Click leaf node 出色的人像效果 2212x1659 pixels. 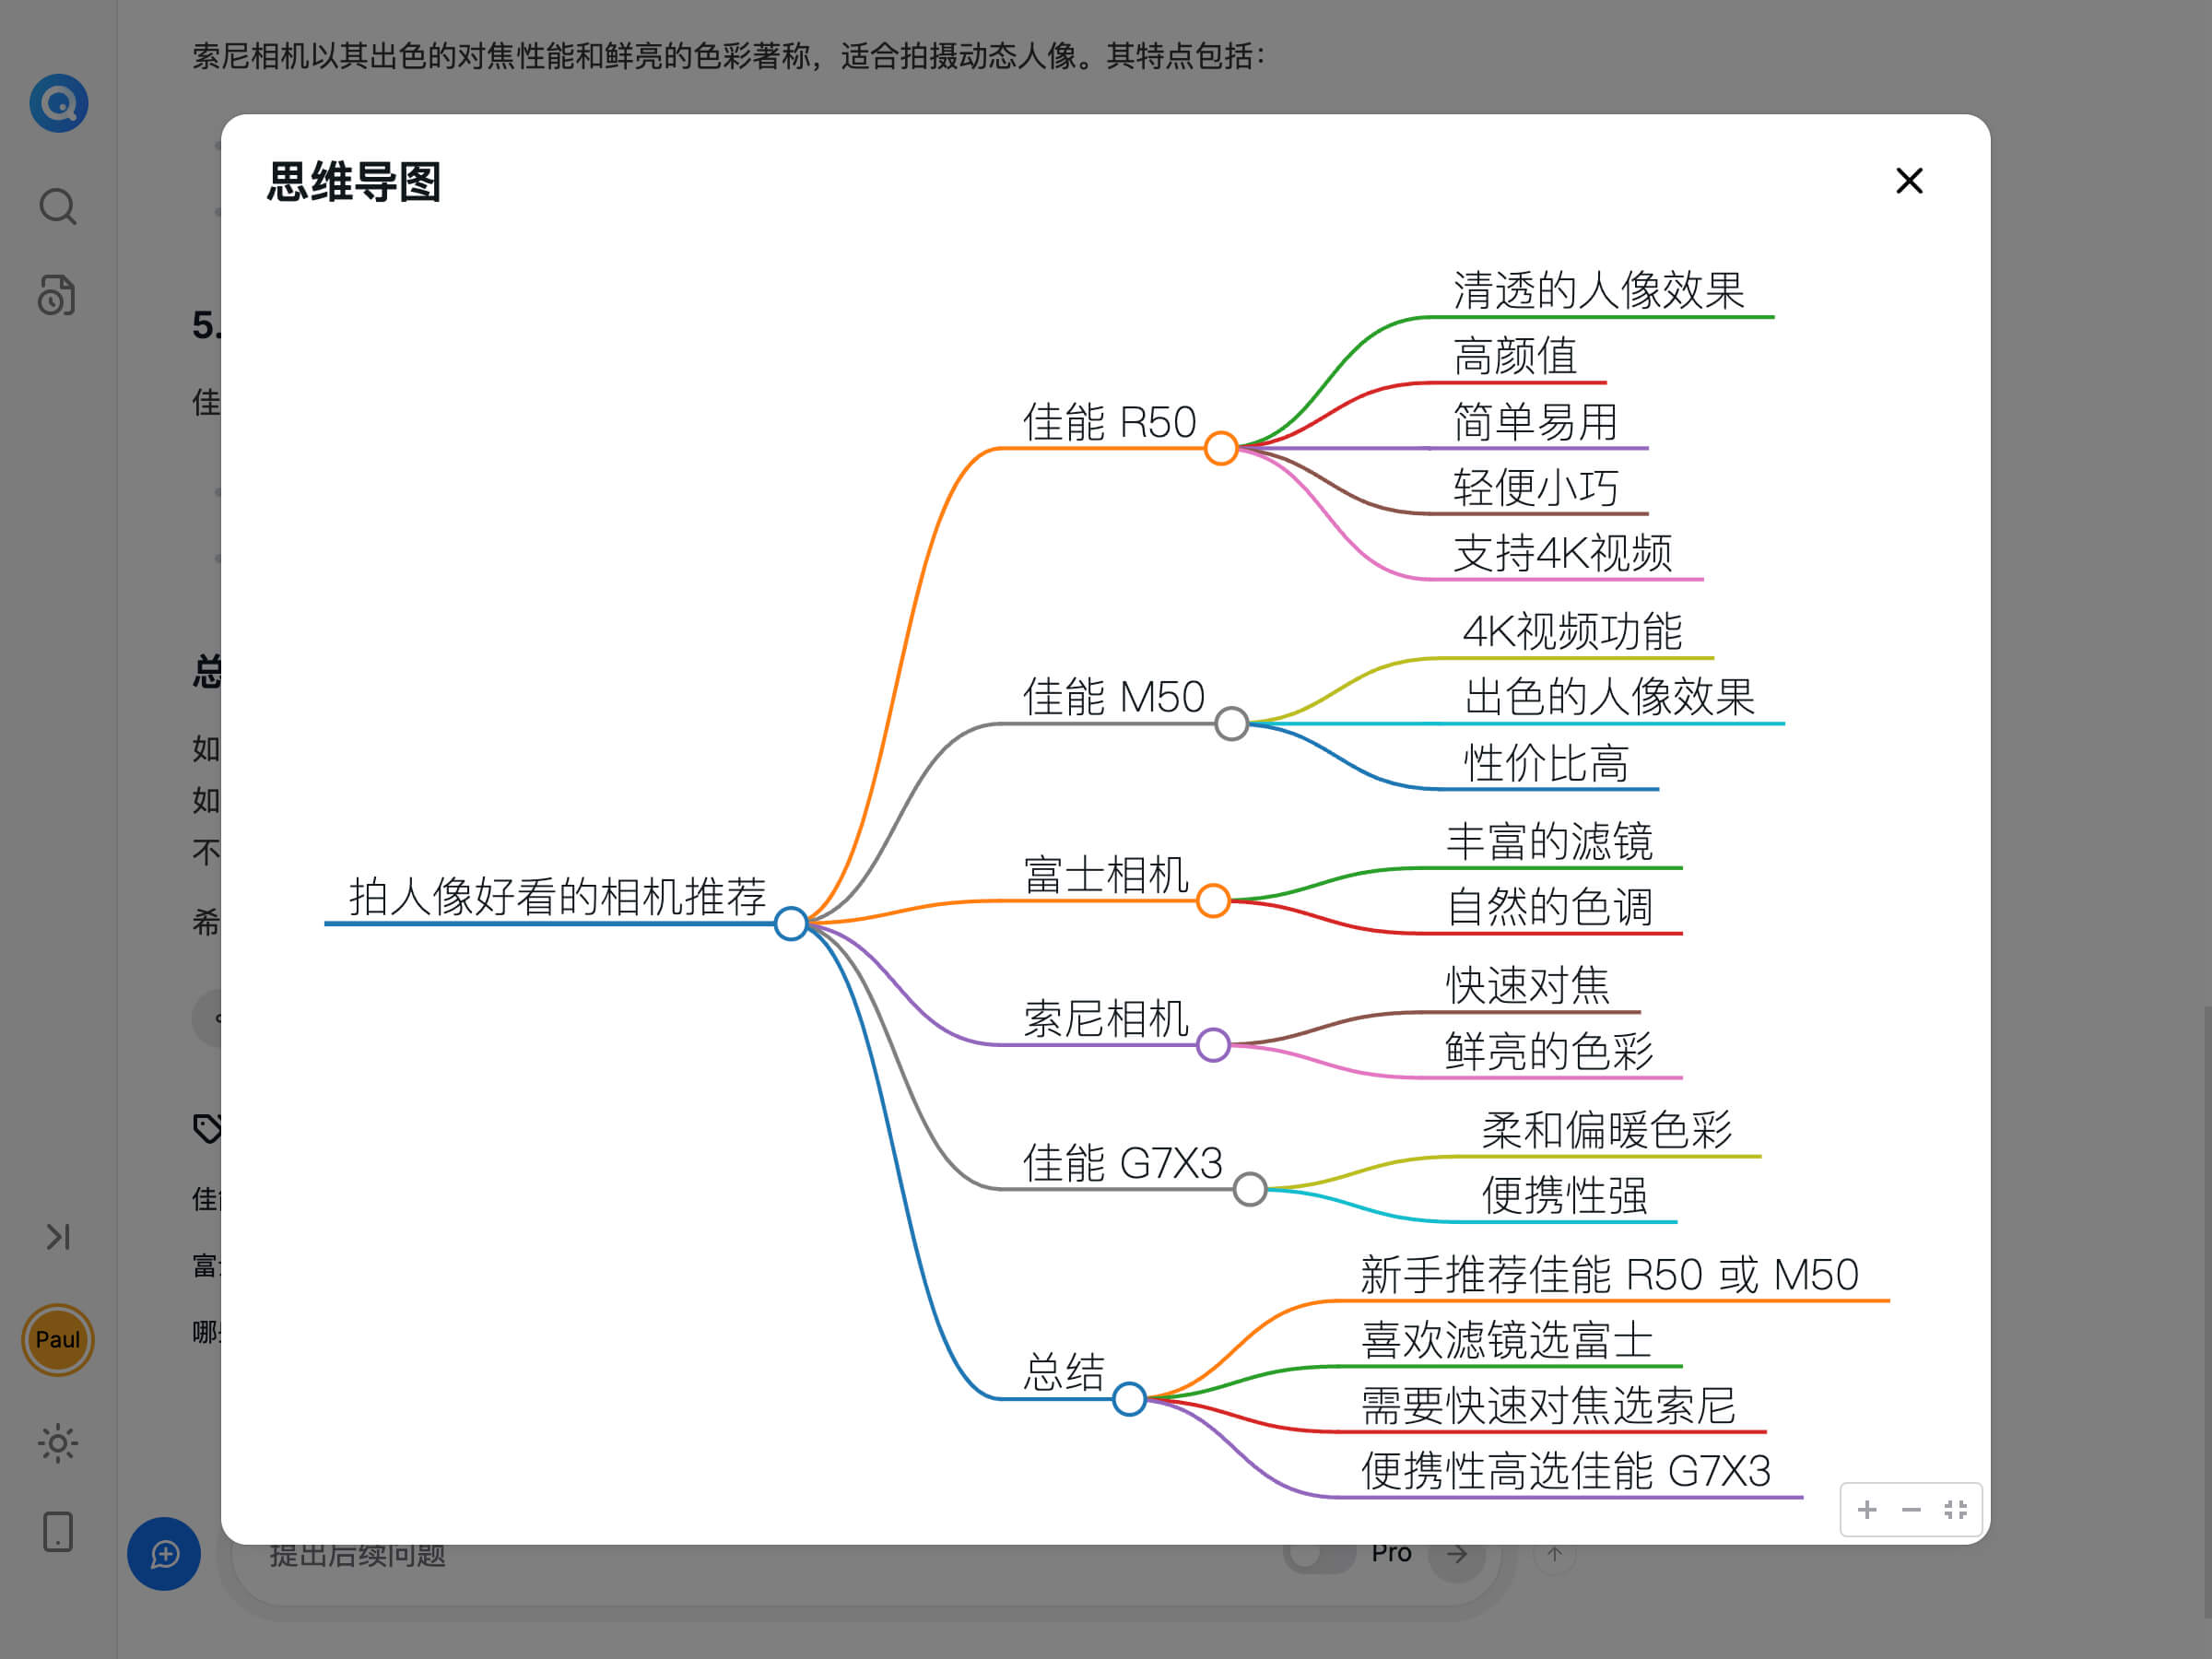tap(1609, 697)
